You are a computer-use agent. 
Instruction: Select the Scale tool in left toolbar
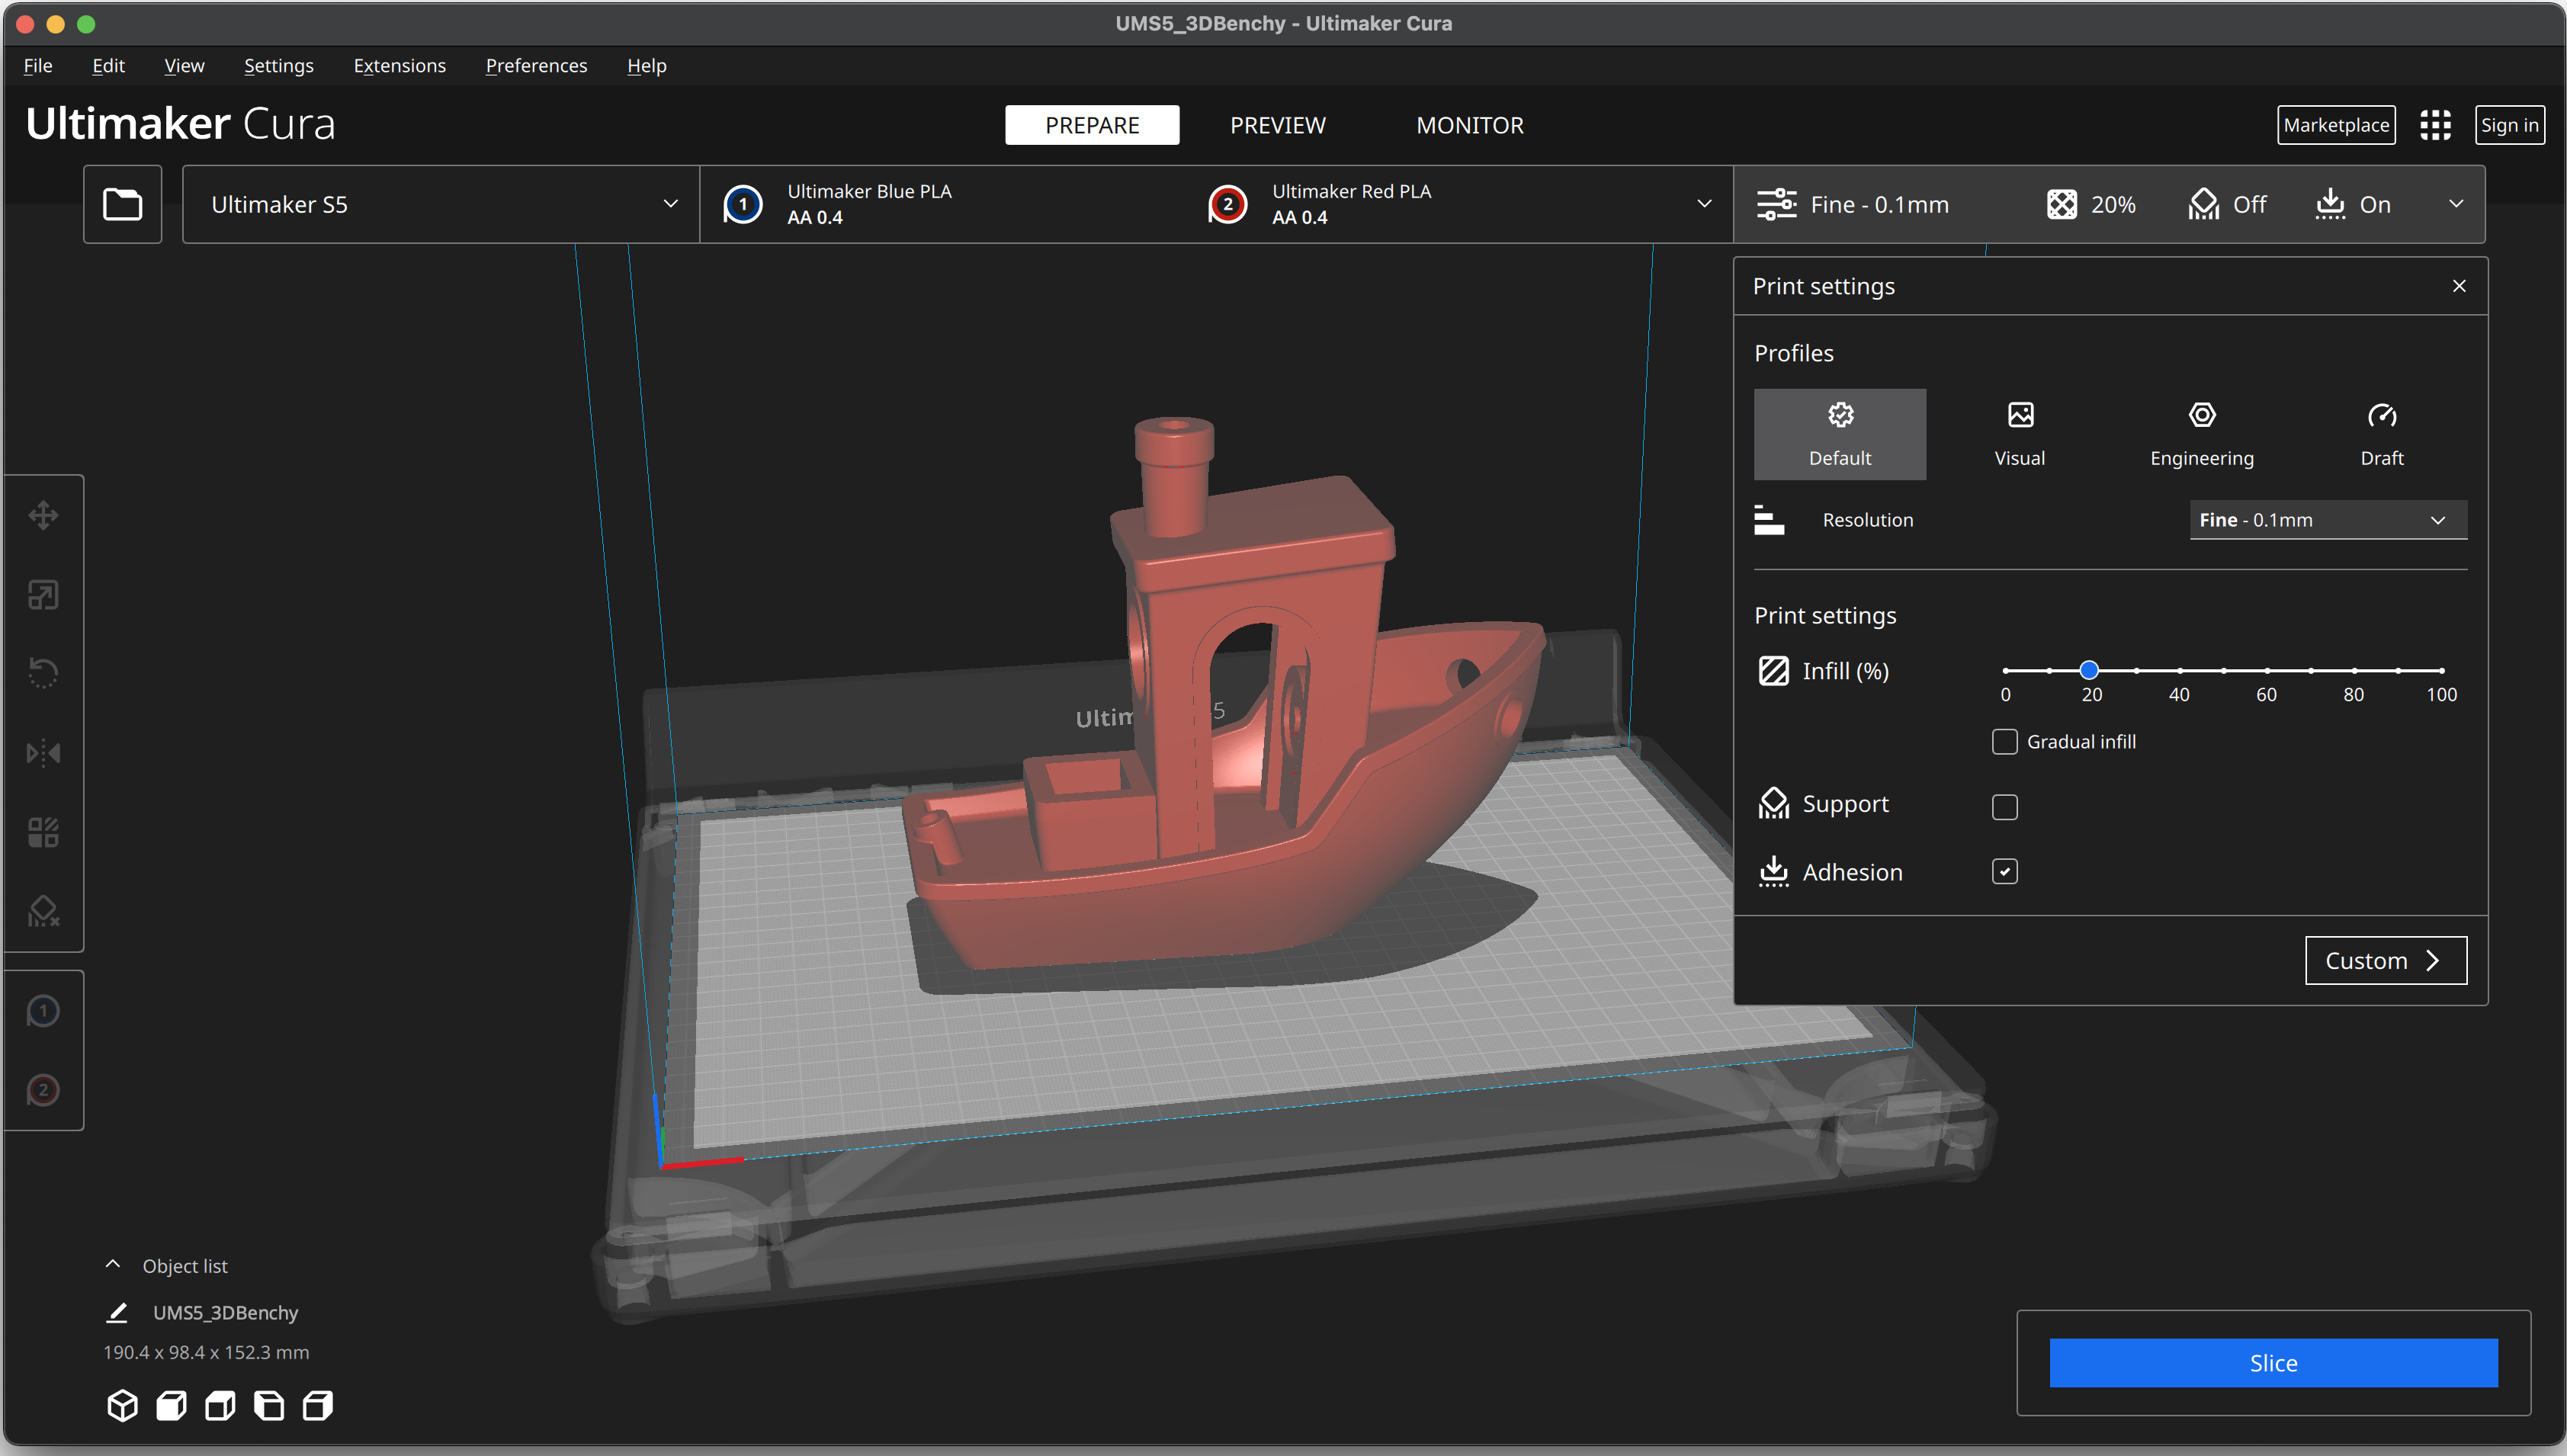43,595
